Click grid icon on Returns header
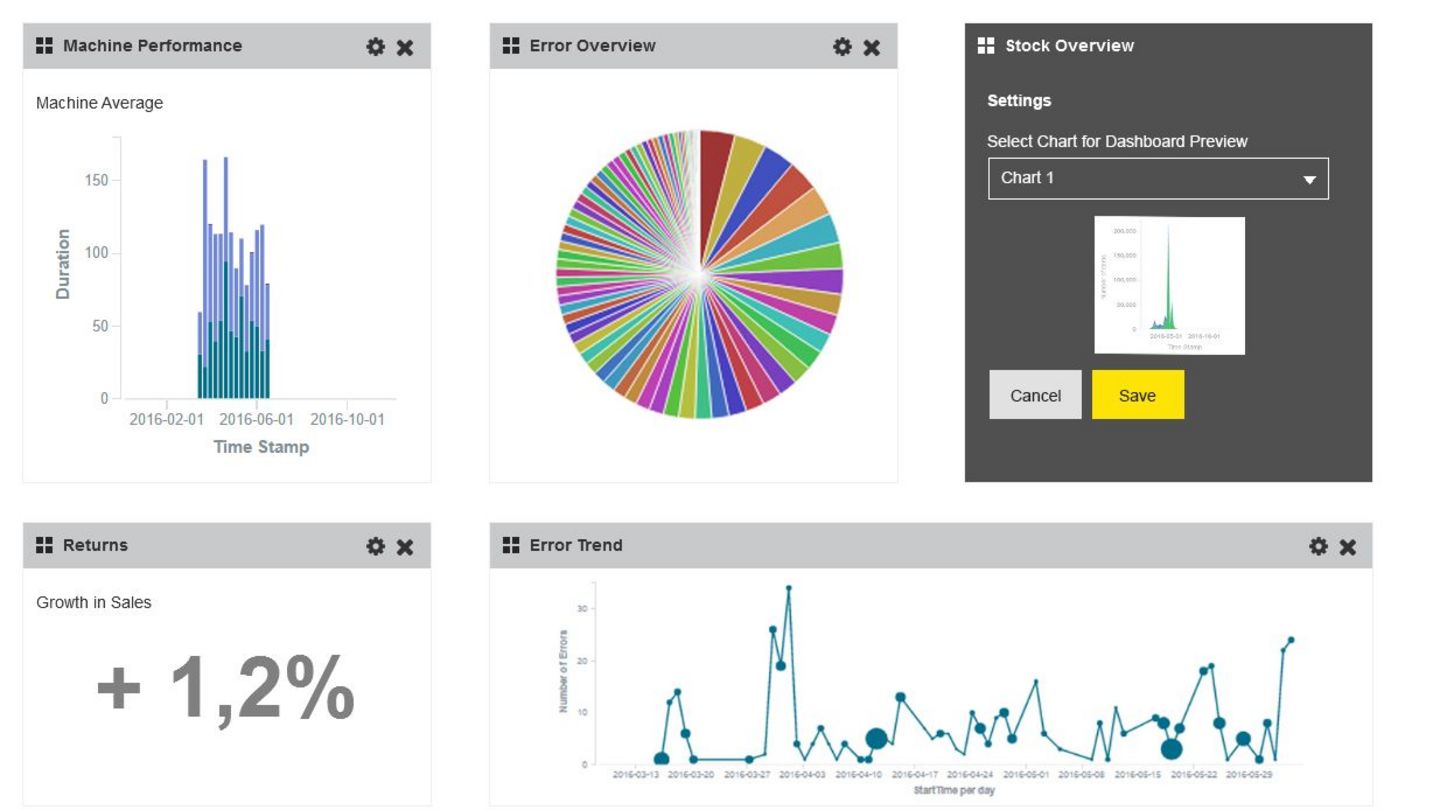The image size is (1440, 810). click(44, 545)
